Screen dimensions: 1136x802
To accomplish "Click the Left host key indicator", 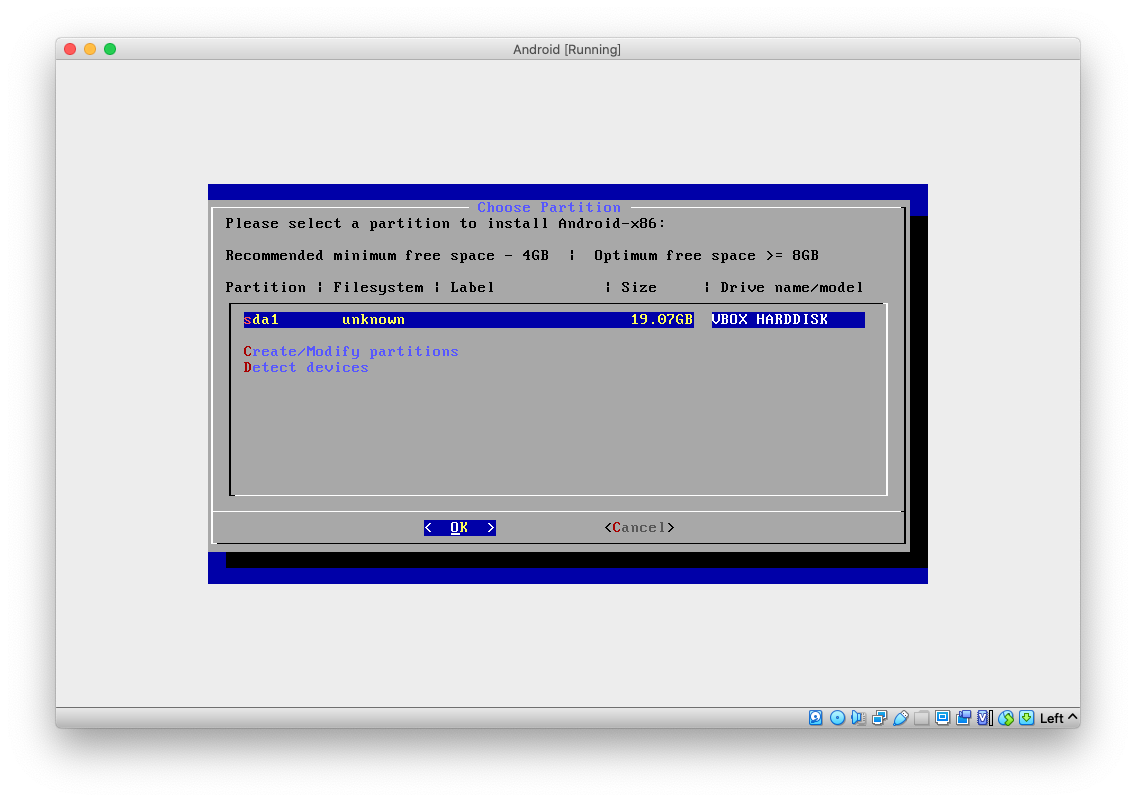I will coord(1058,718).
